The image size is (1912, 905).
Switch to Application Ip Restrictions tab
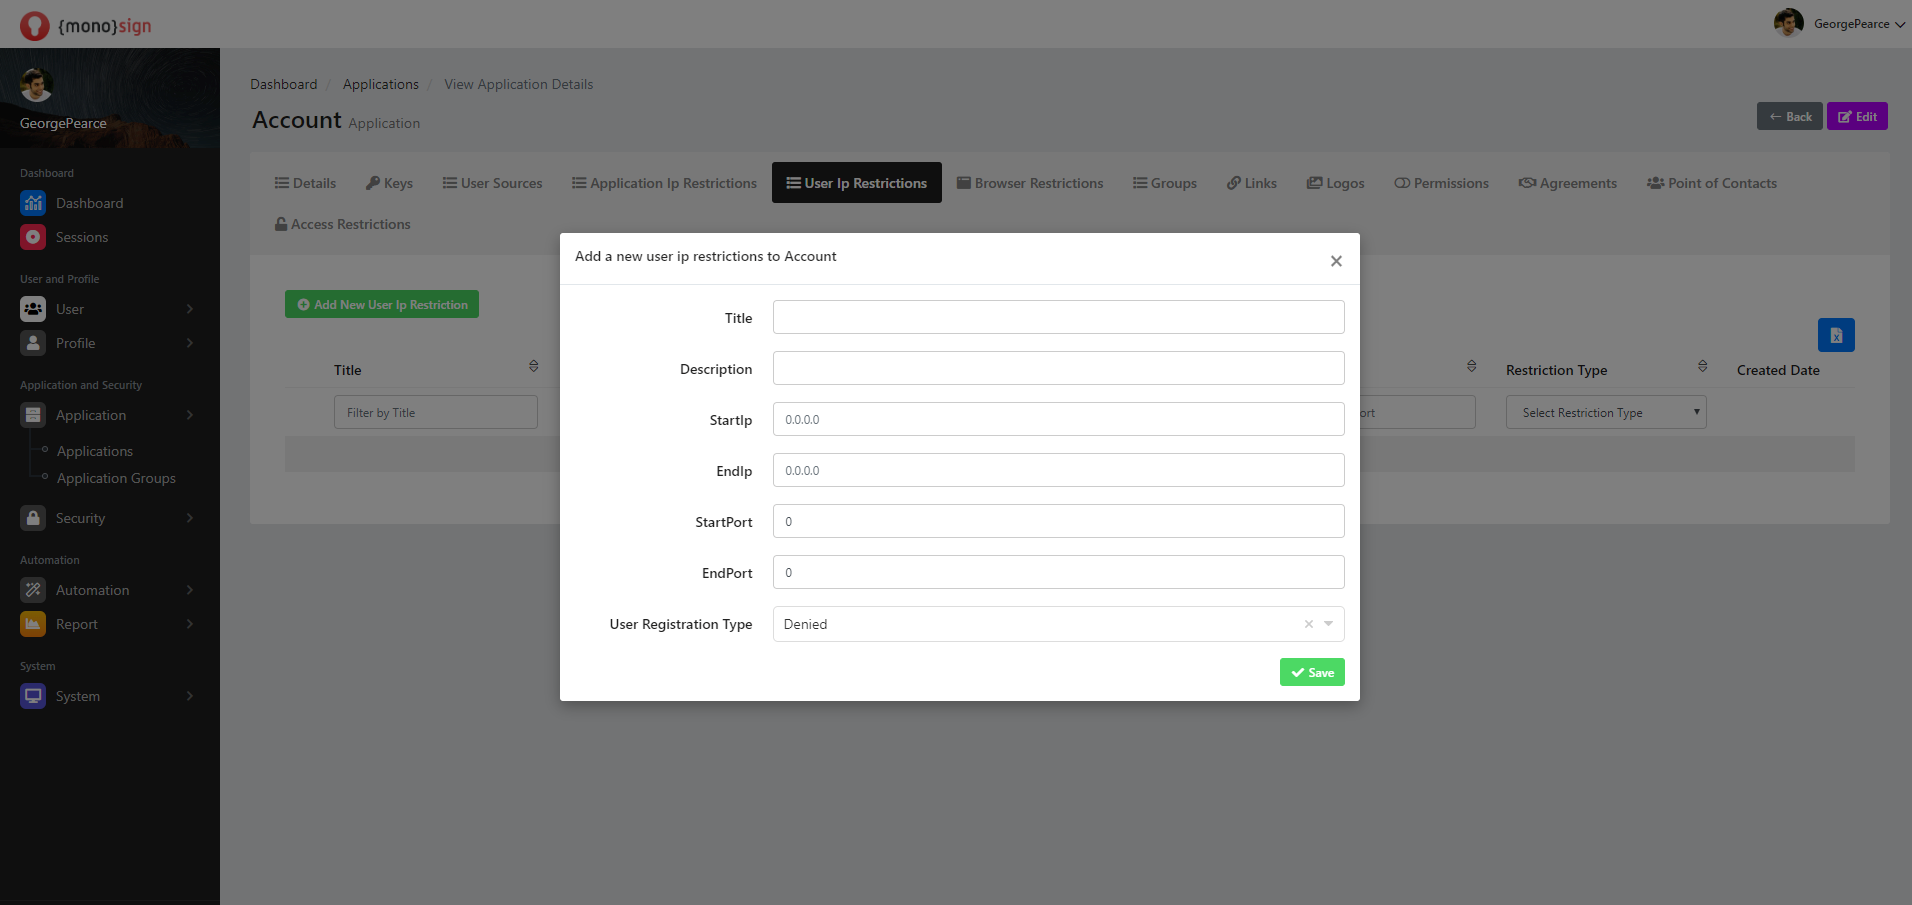(664, 183)
